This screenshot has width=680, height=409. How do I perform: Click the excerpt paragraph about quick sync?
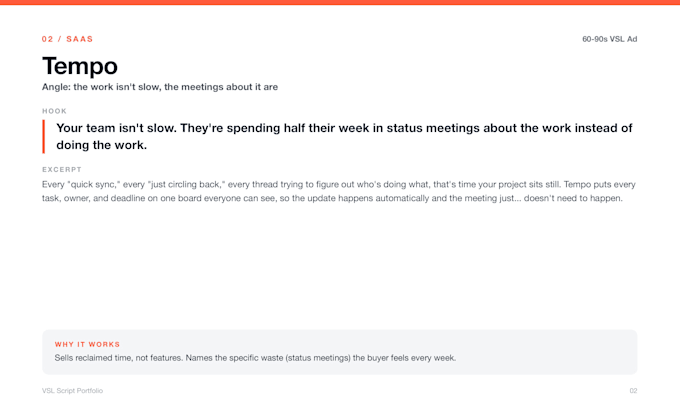coord(339,191)
